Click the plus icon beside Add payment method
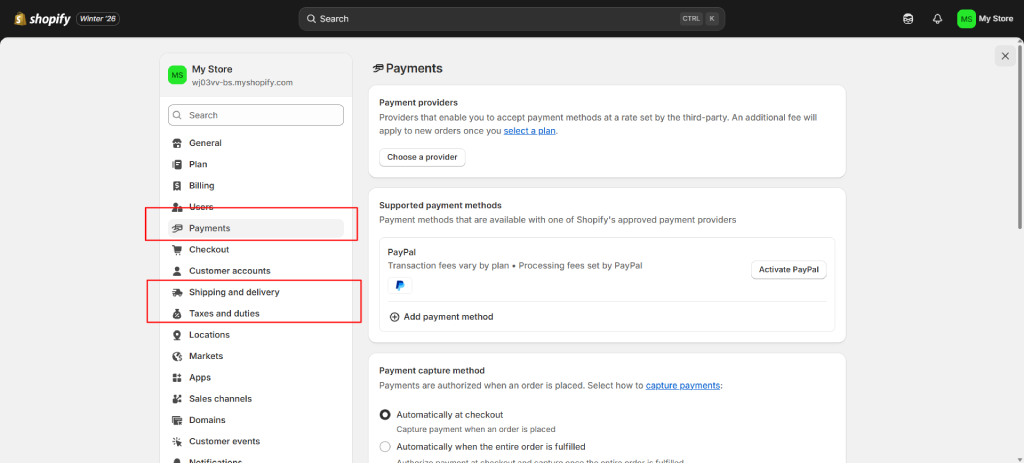 click(394, 317)
